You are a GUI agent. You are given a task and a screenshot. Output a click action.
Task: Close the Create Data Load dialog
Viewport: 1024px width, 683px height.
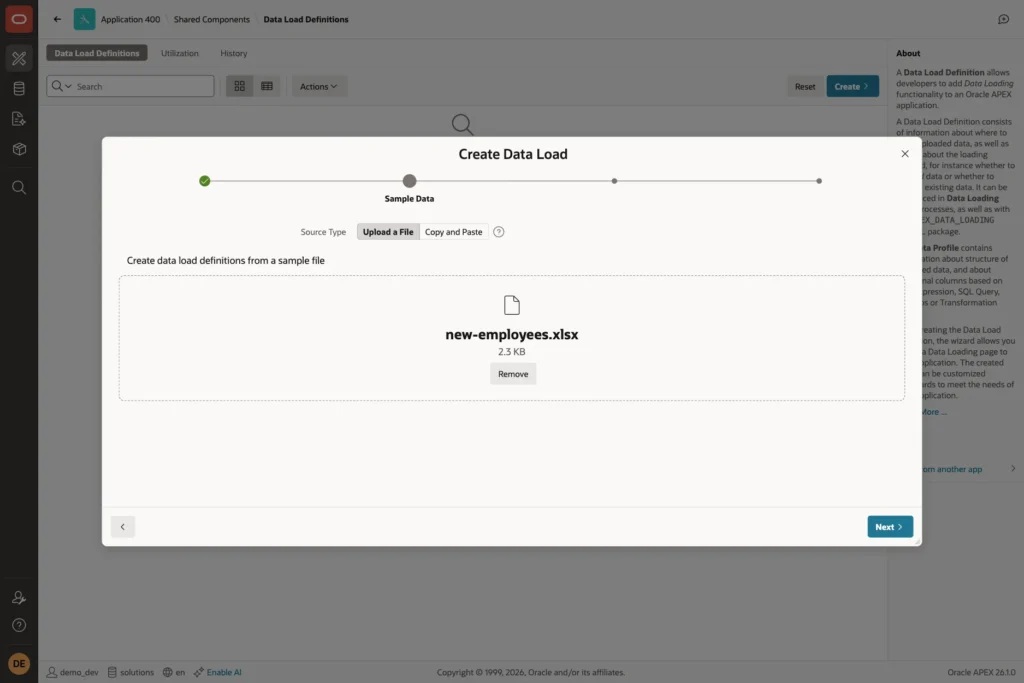pos(904,154)
